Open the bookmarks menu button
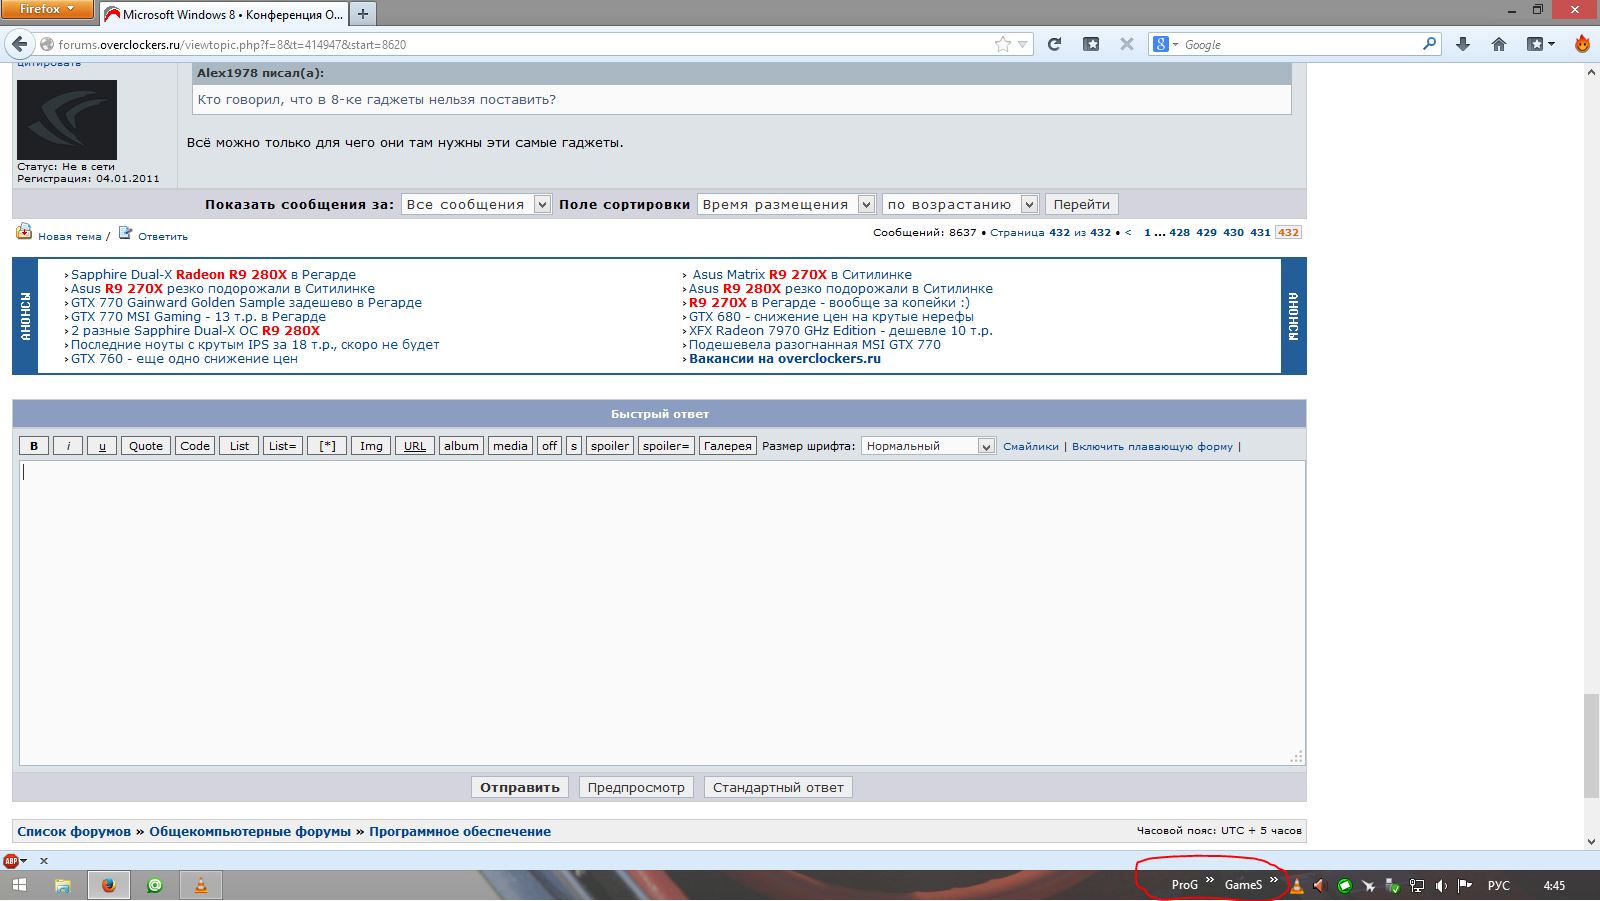The width and height of the screenshot is (1600, 901). tap(1541, 44)
